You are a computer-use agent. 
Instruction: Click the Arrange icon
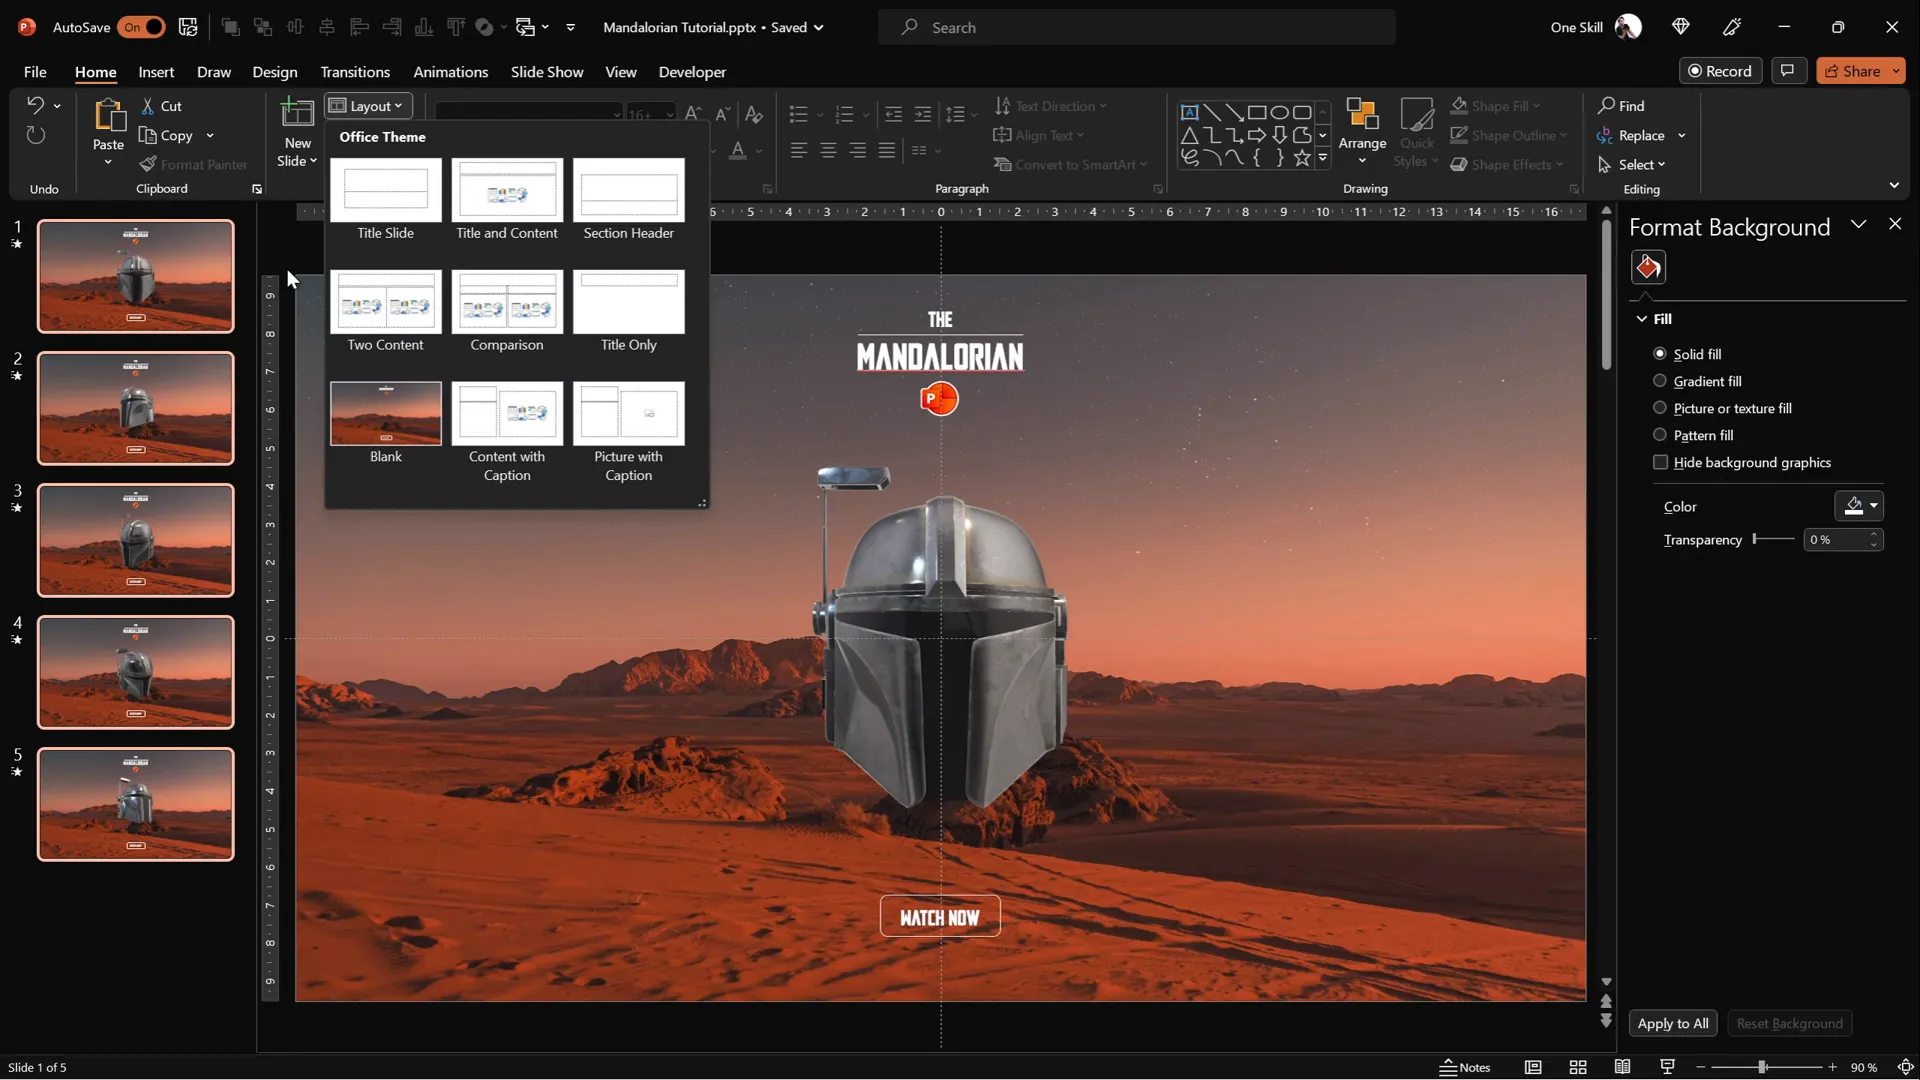[x=1362, y=114]
